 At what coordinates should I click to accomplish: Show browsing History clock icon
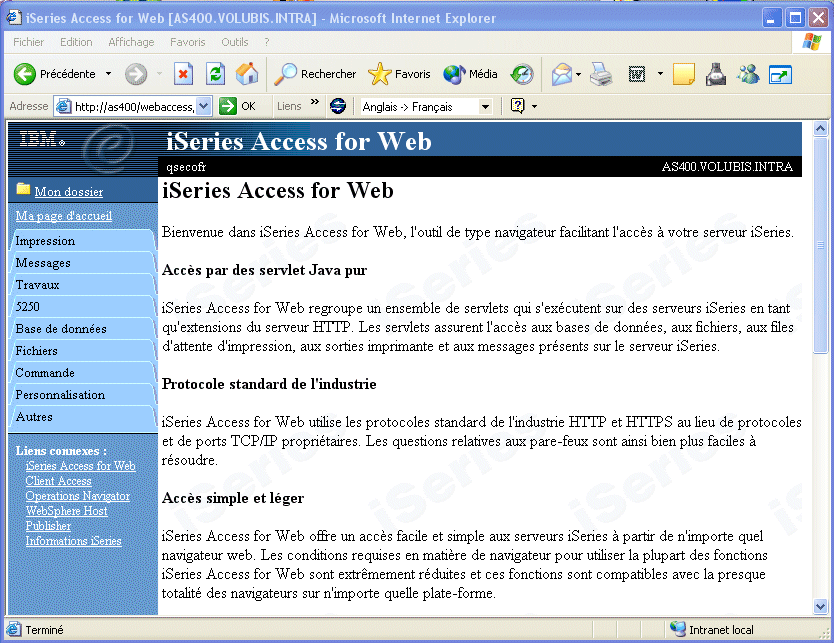click(522, 74)
